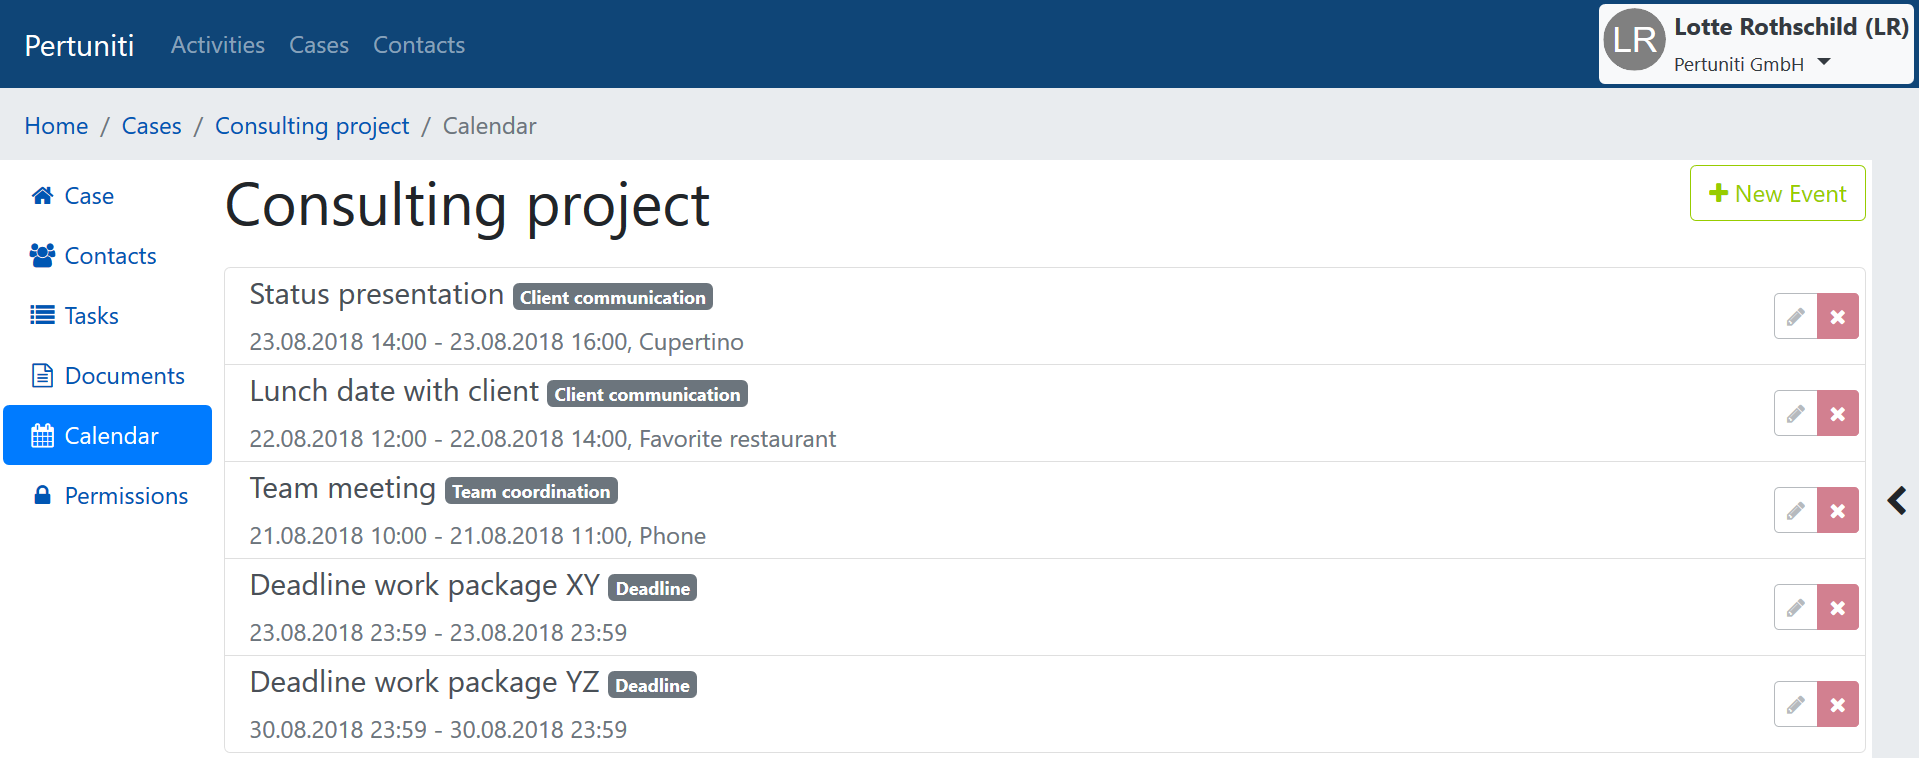Delete the Lunch date with client event
Viewport: 1919px width, 758px height.
(x=1837, y=414)
